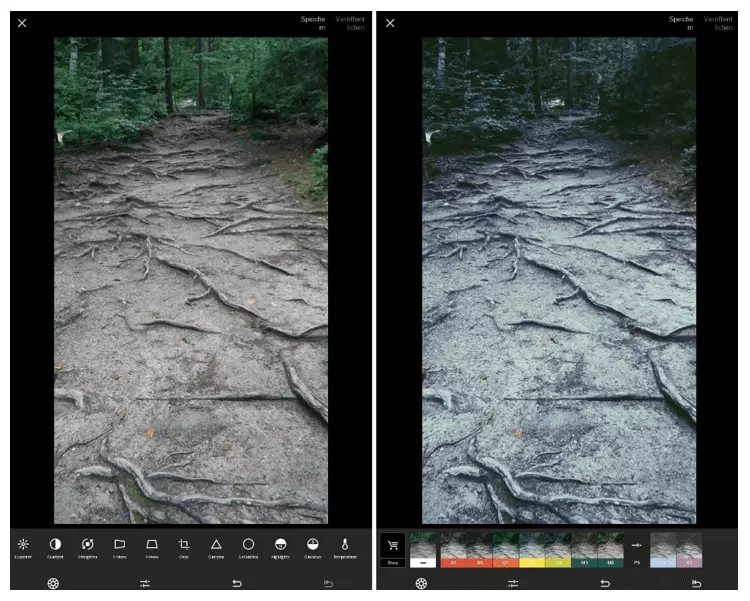Pick the Saturation adjustment tool
The image size is (750, 601).
click(x=248, y=547)
